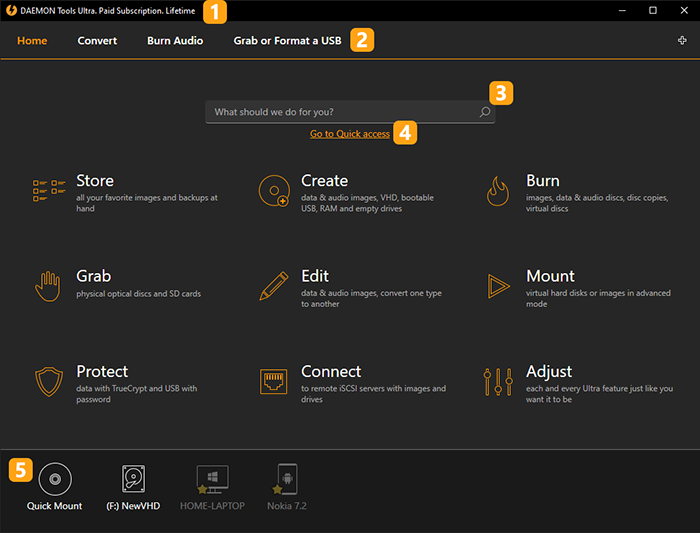Open the Protect shield icon
700x533 pixels.
[x=49, y=382]
